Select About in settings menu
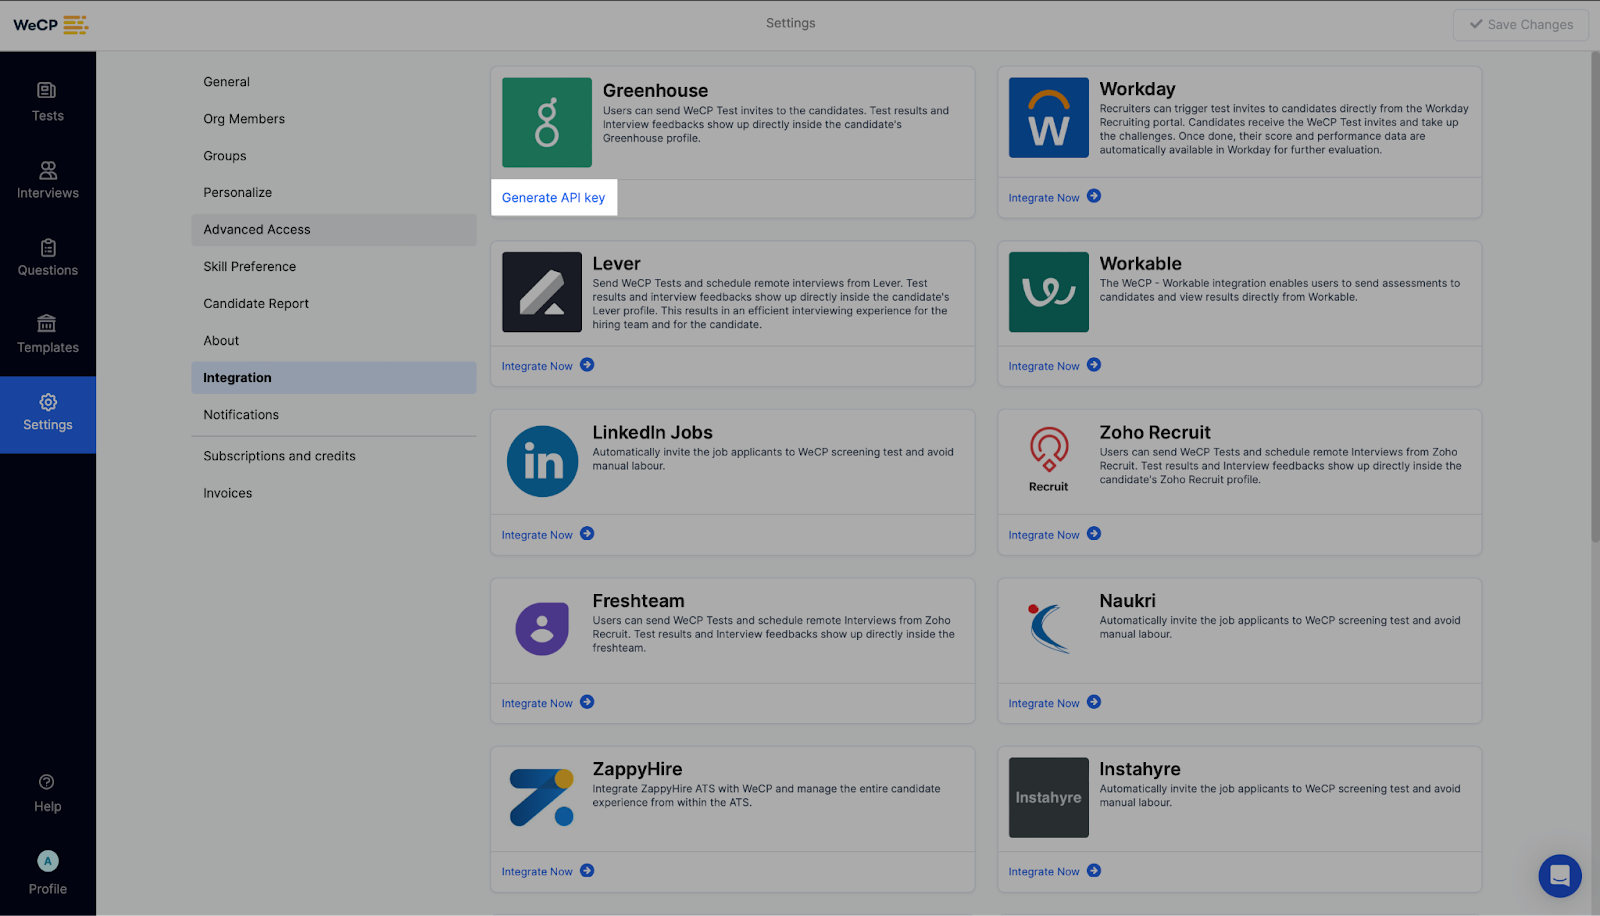Image resolution: width=1600 pixels, height=916 pixels. [334, 341]
